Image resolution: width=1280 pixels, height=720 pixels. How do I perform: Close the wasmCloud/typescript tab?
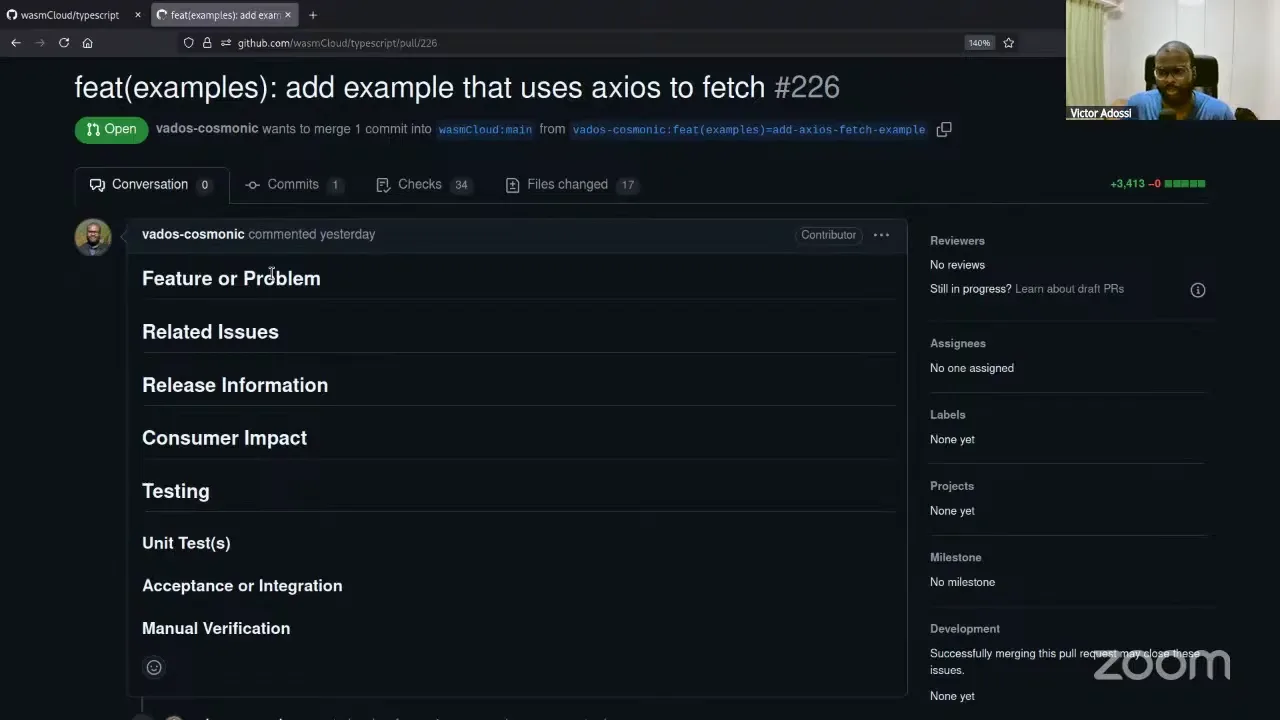pyautogui.click(x=138, y=15)
